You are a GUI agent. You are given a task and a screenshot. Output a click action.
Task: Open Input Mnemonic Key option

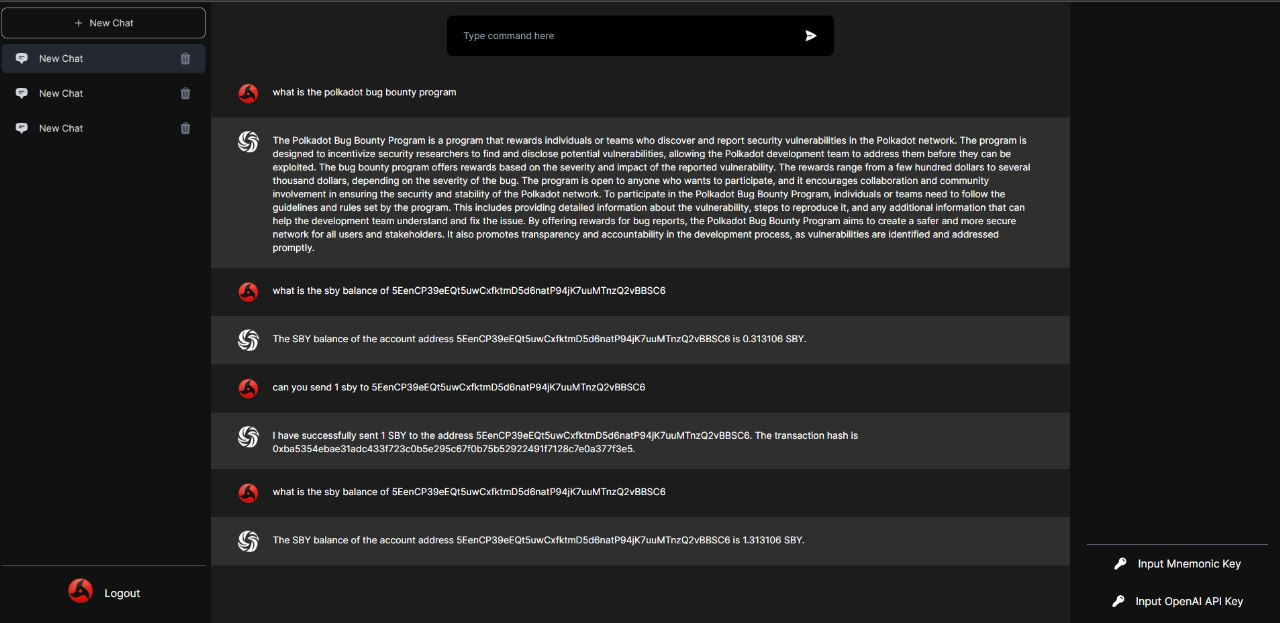pos(1189,563)
